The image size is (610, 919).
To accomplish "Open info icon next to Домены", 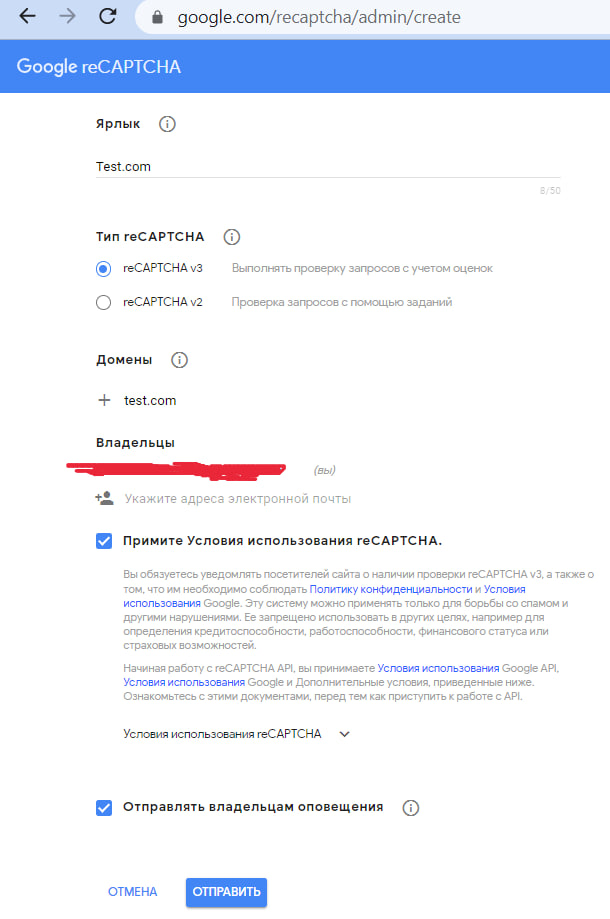I will [x=179, y=360].
